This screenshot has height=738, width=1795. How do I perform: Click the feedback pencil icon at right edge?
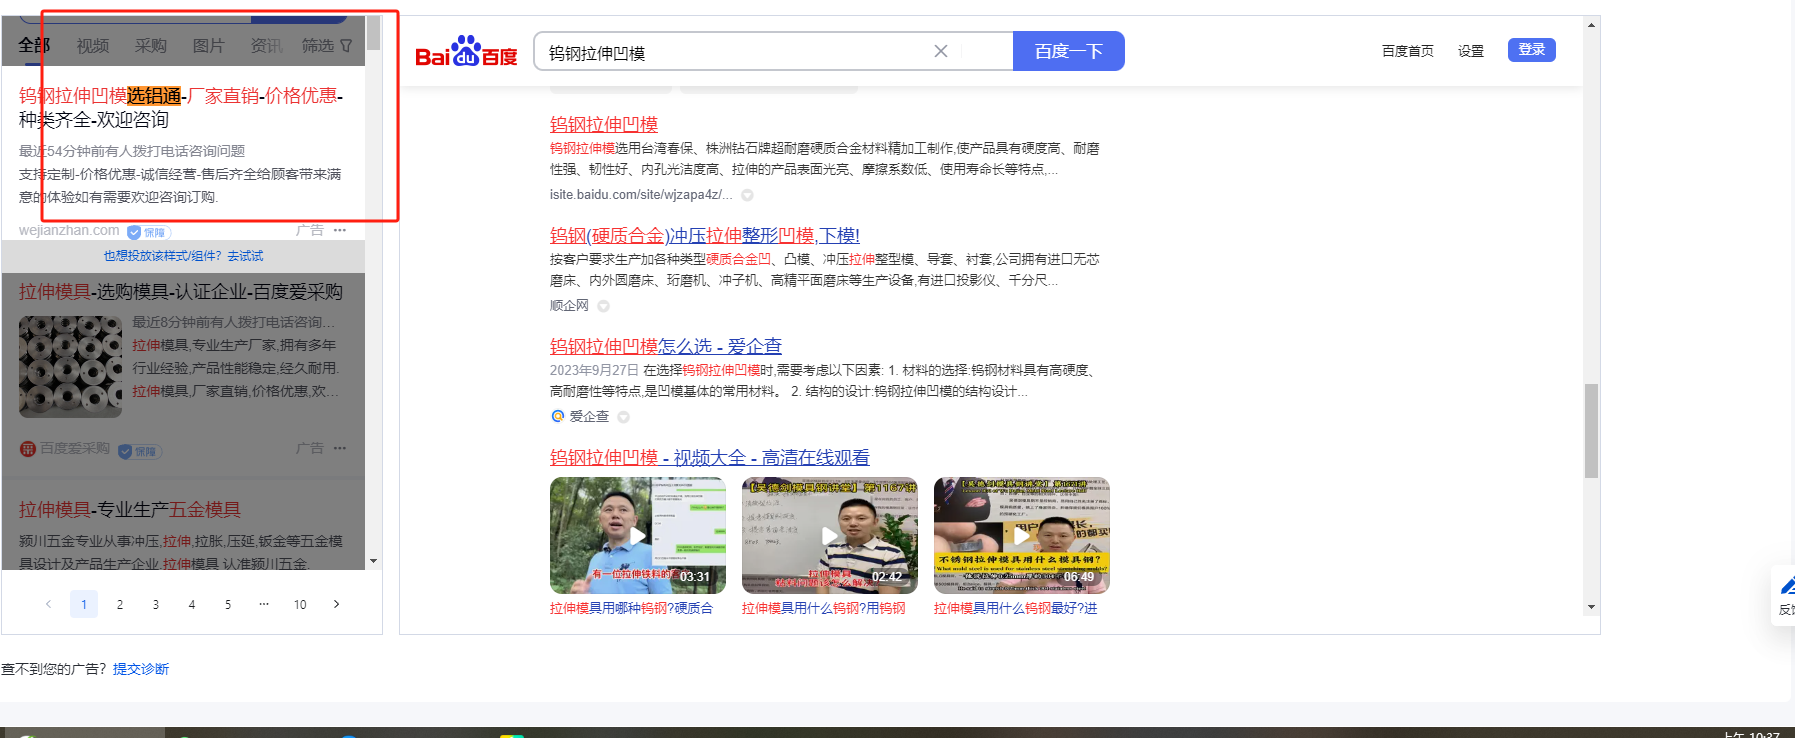click(x=1786, y=586)
